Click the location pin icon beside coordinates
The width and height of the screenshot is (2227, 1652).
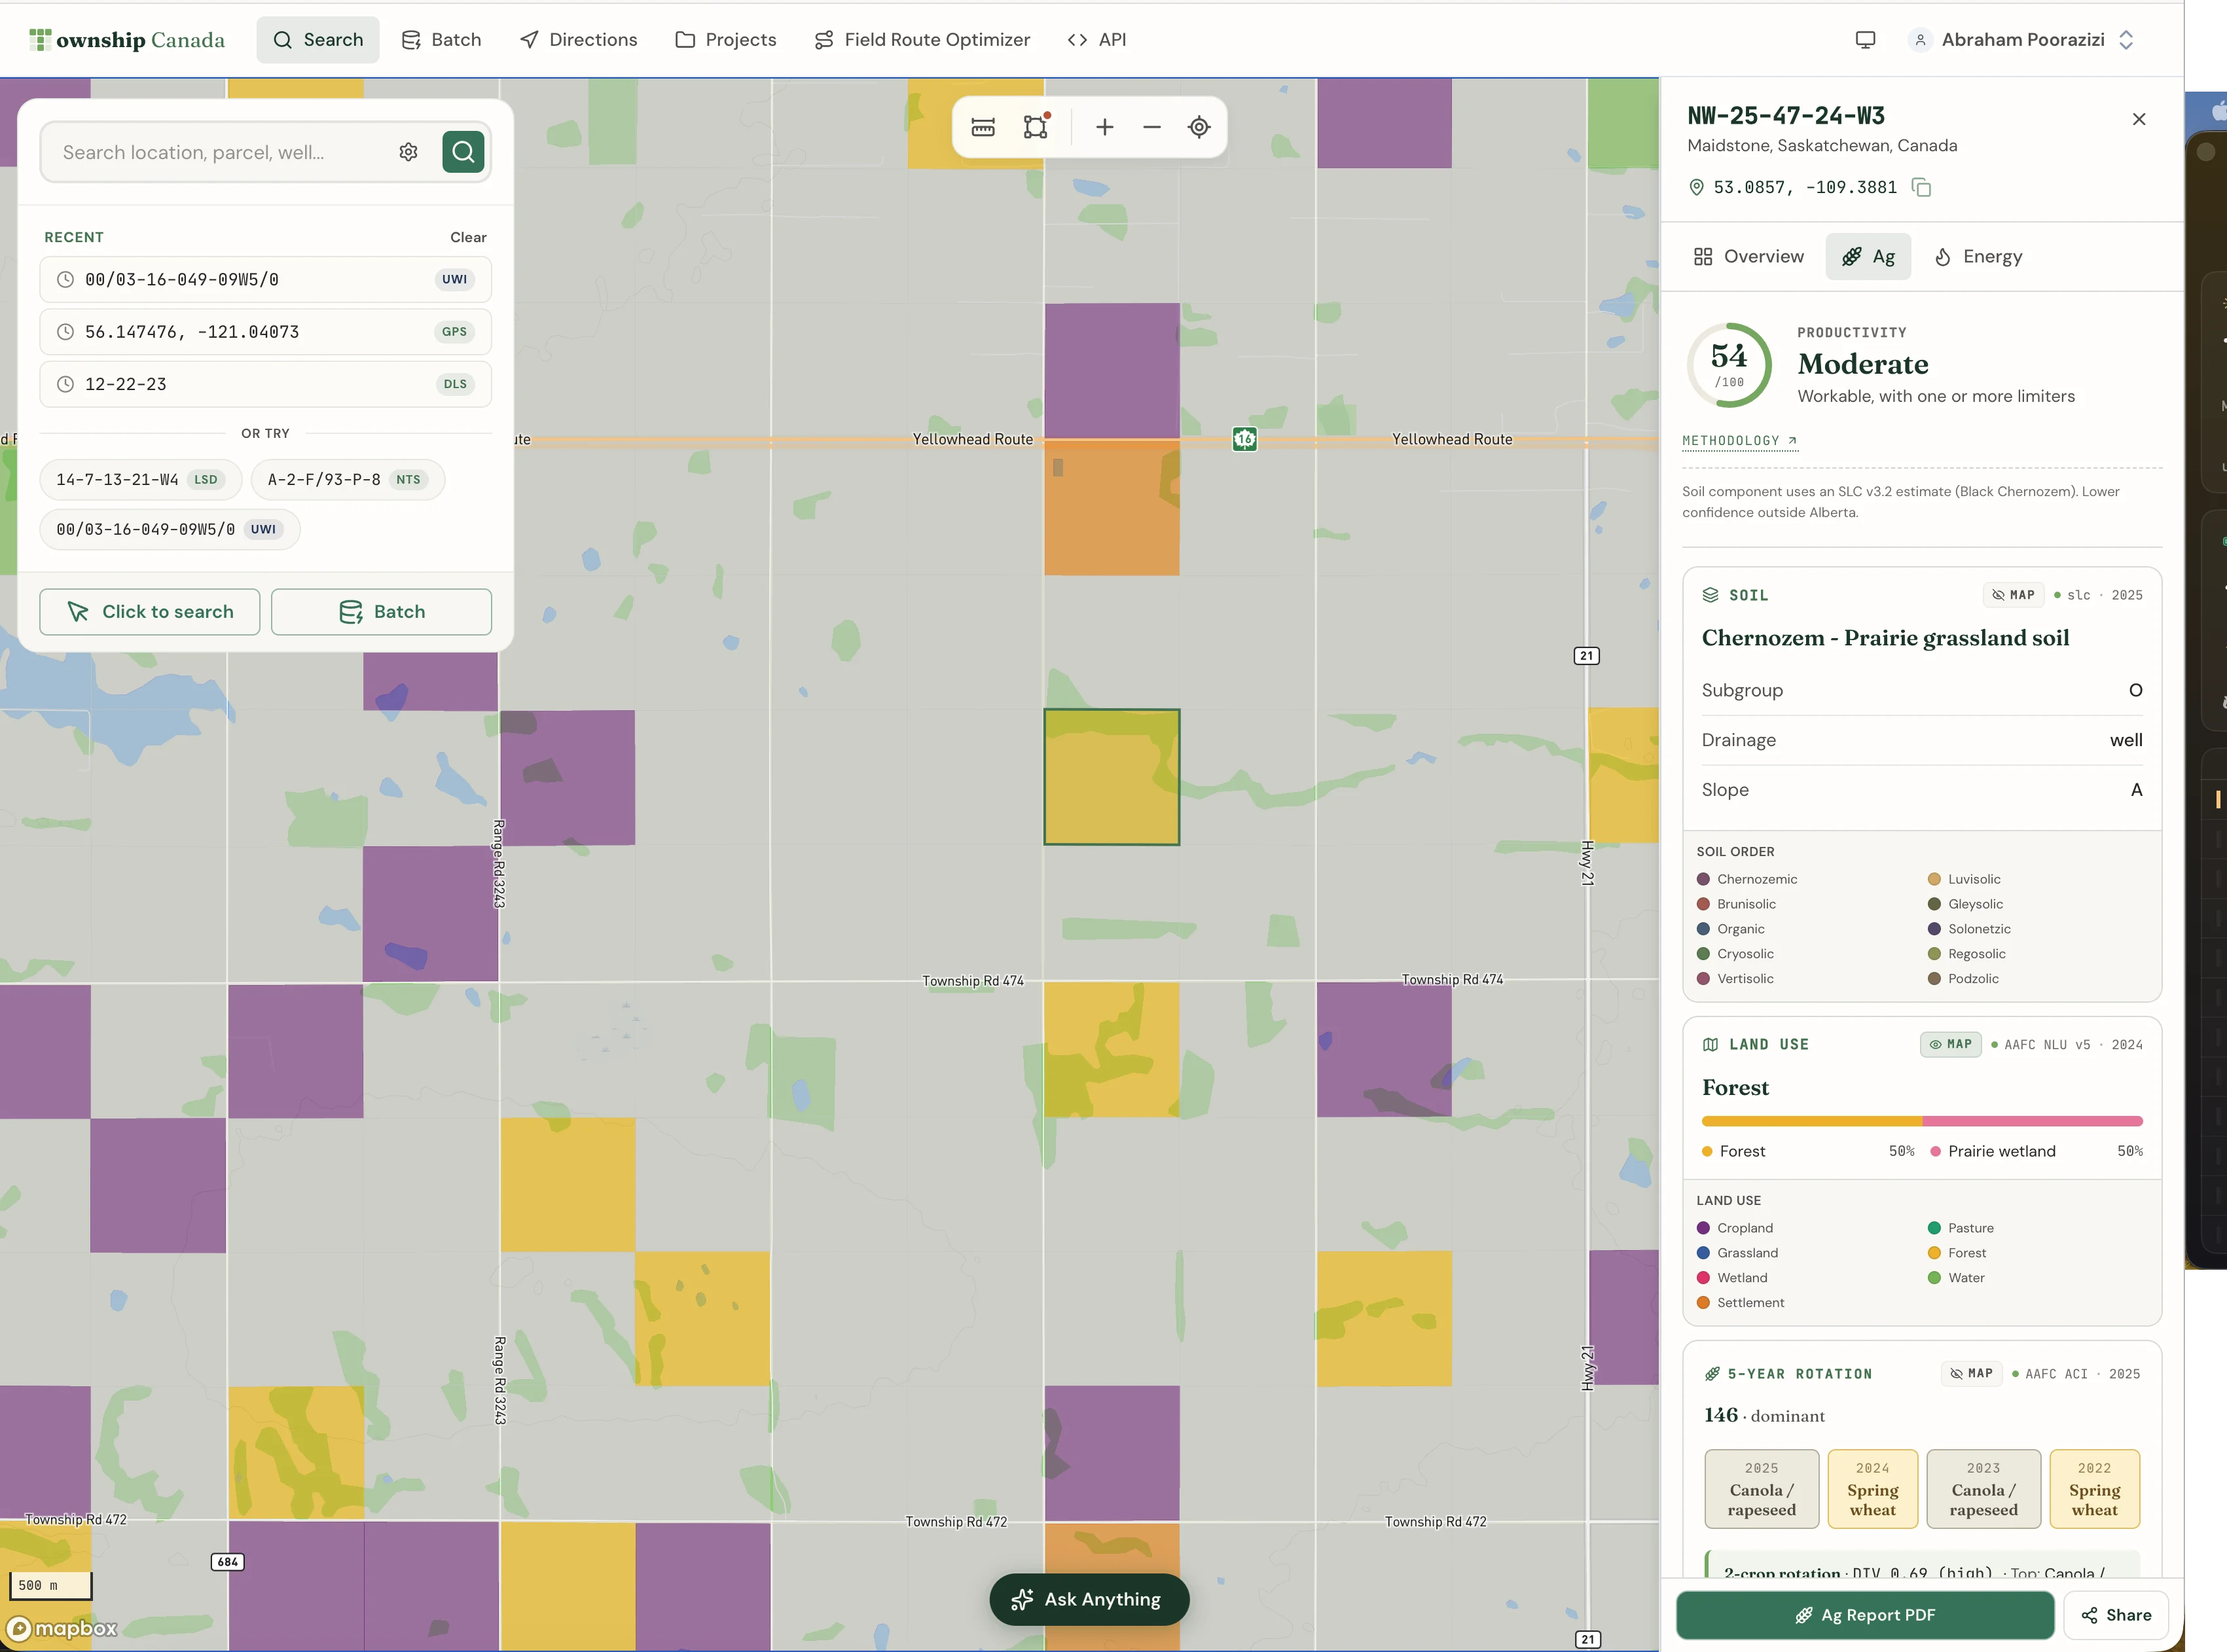(x=1696, y=187)
